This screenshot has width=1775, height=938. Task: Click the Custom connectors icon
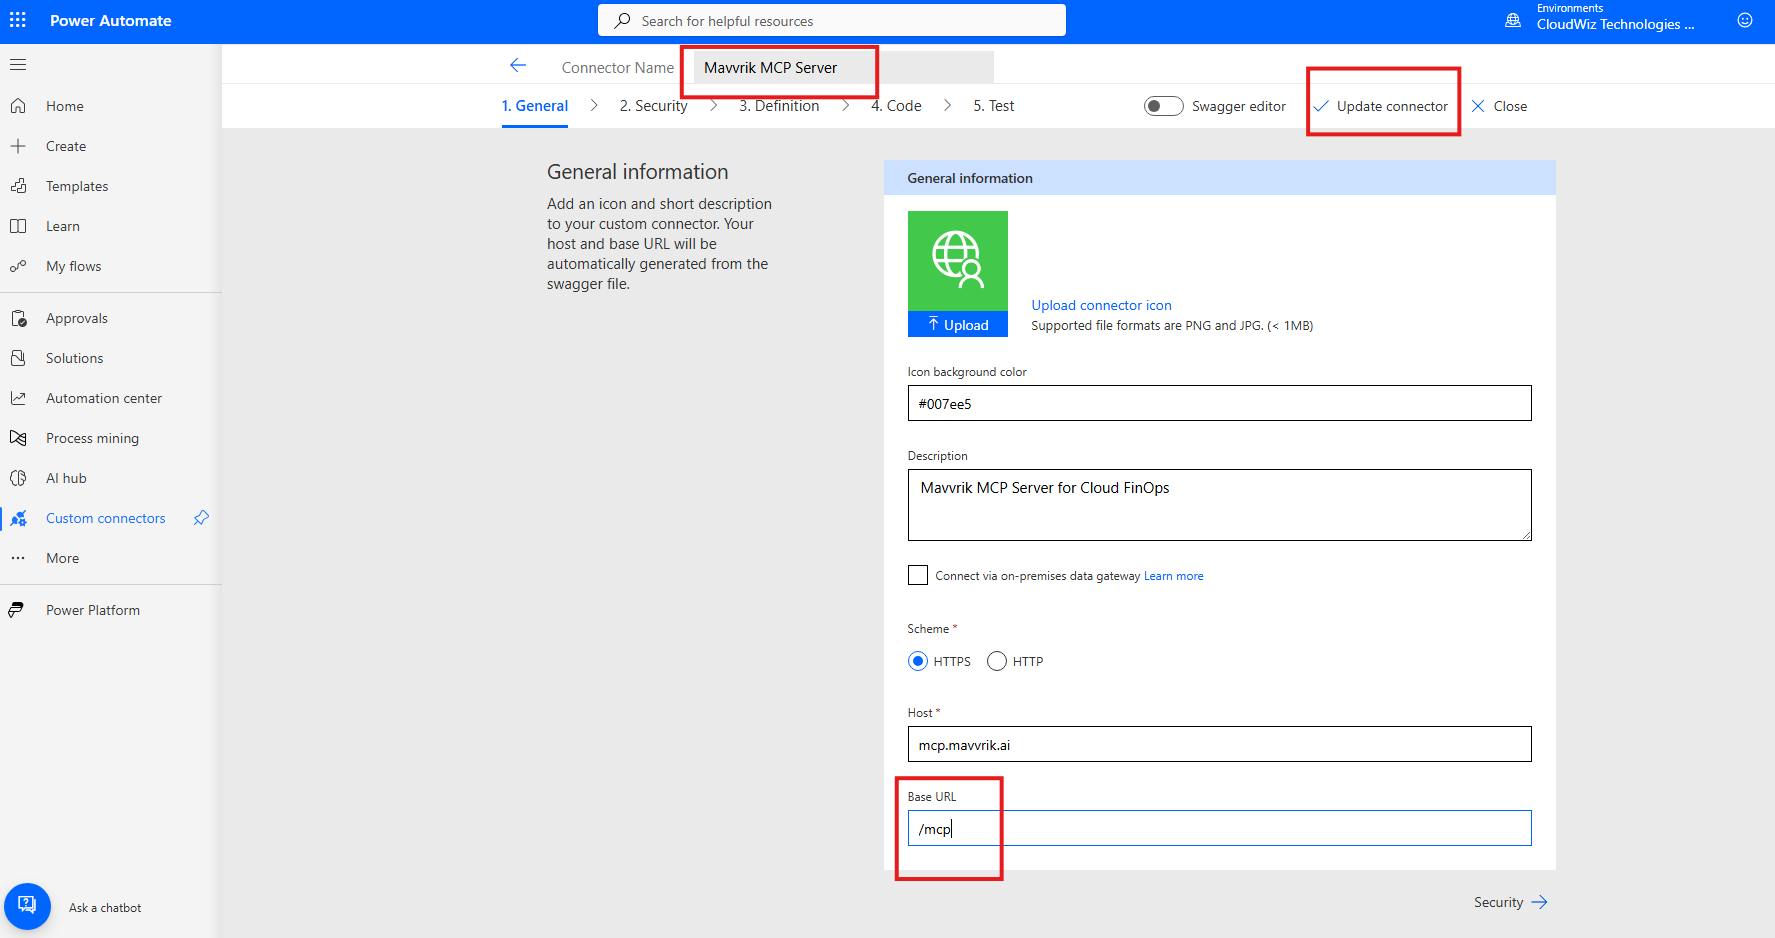tap(18, 518)
